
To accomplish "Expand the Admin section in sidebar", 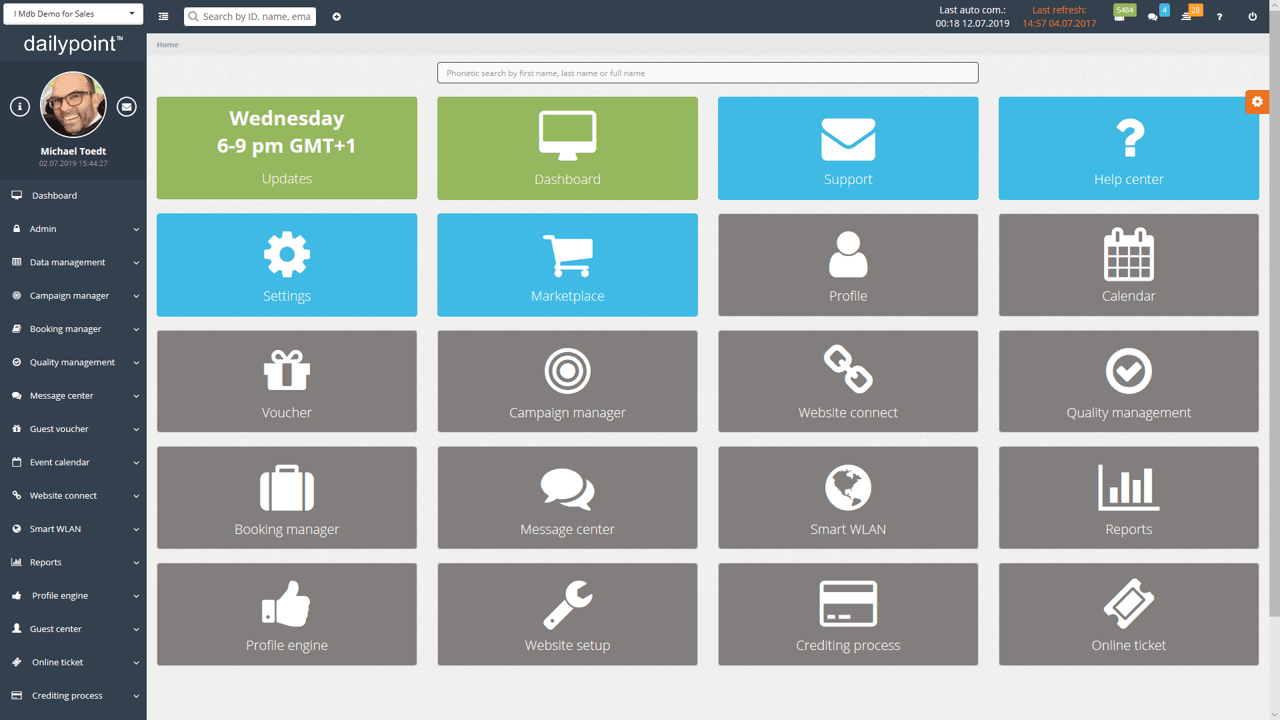I will pyautogui.click(x=73, y=228).
